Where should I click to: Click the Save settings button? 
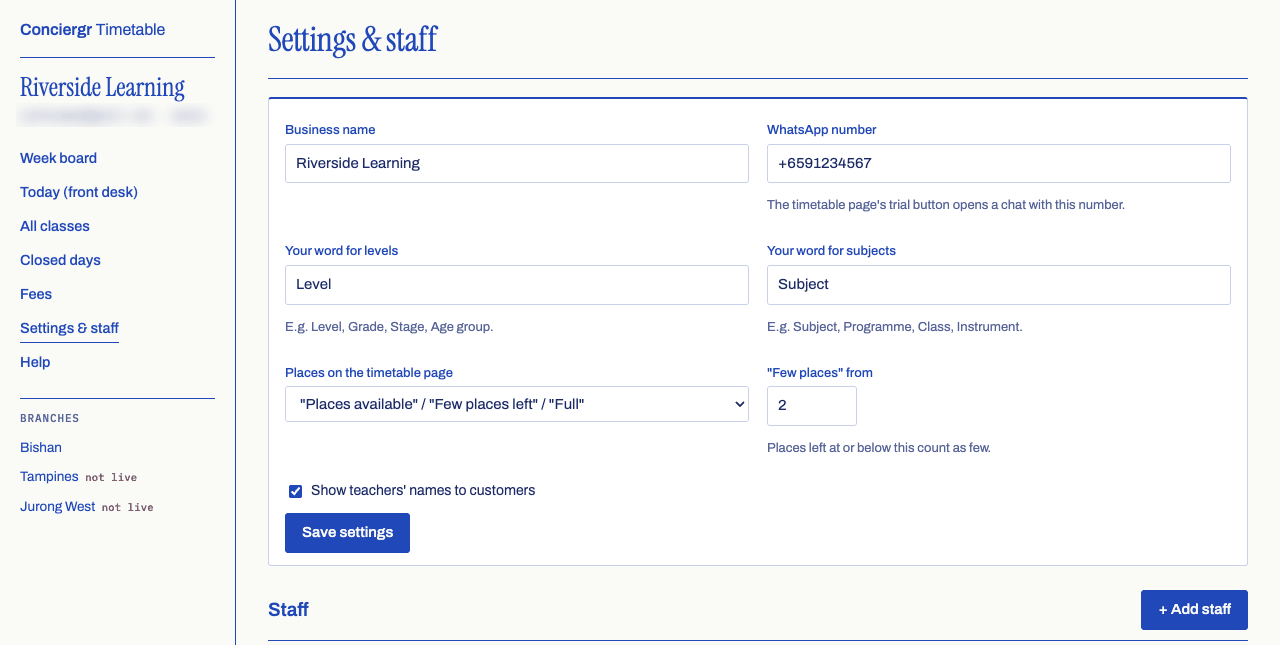click(x=347, y=533)
